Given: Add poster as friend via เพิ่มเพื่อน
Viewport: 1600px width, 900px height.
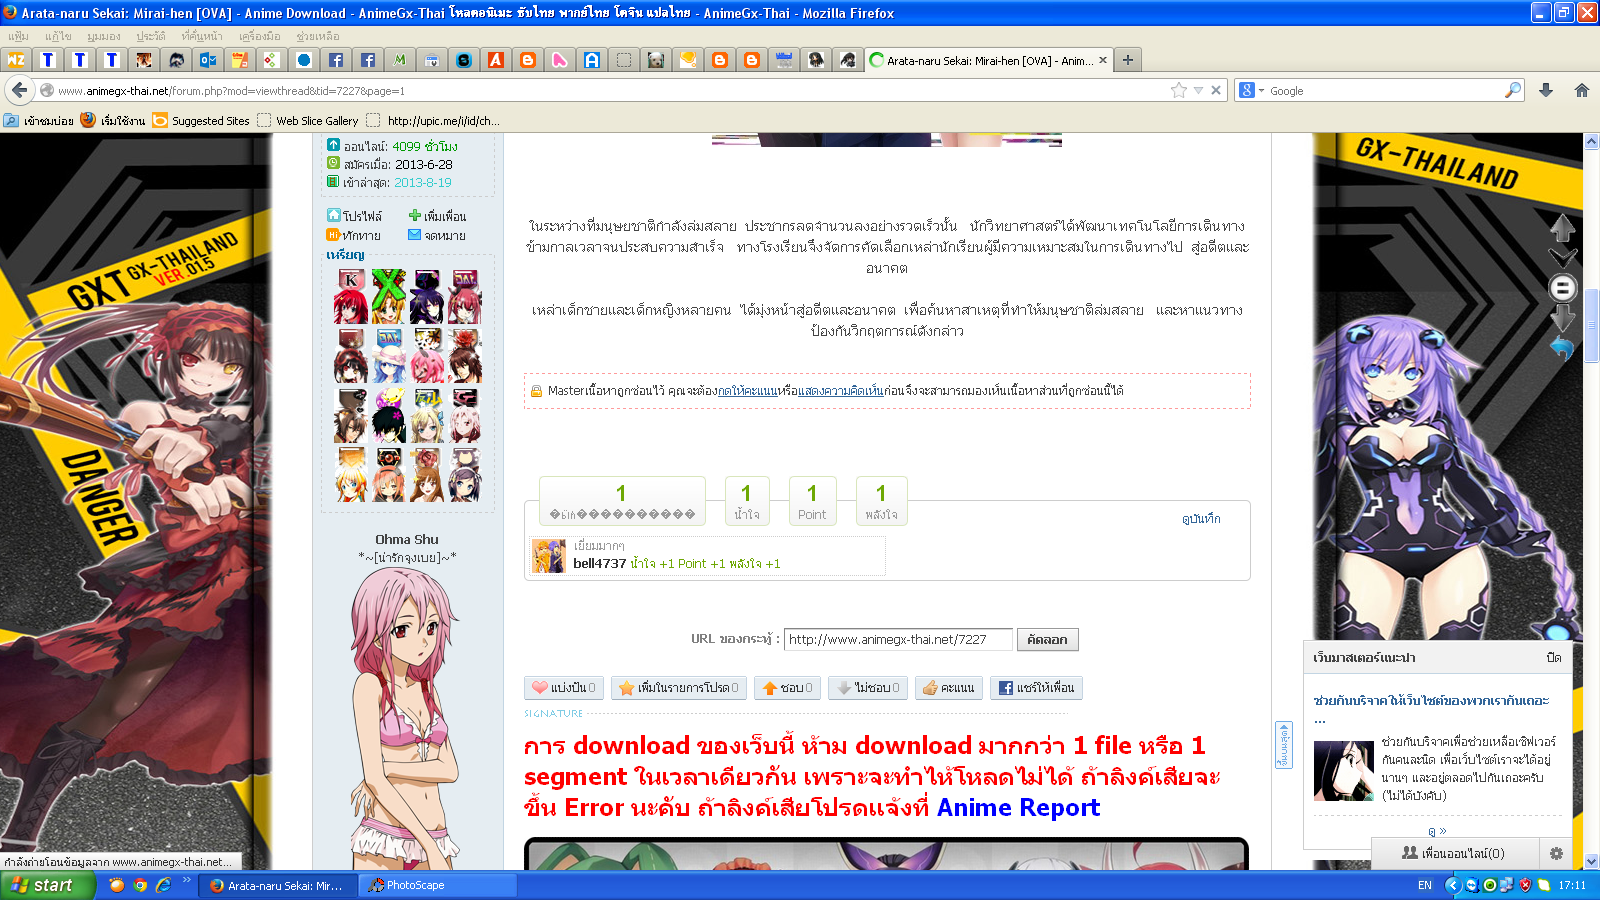Looking at the screenshot, I should point(438,216).
